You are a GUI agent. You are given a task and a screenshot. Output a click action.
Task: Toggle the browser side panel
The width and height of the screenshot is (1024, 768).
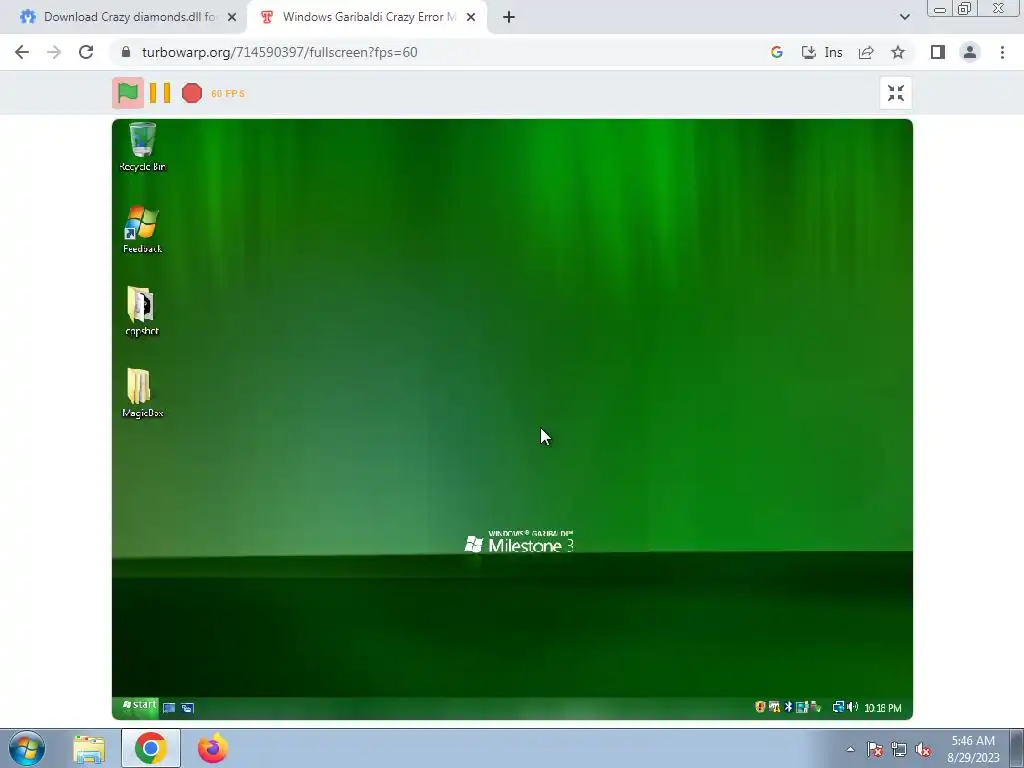pyautogui.click(x=938, y=52)
